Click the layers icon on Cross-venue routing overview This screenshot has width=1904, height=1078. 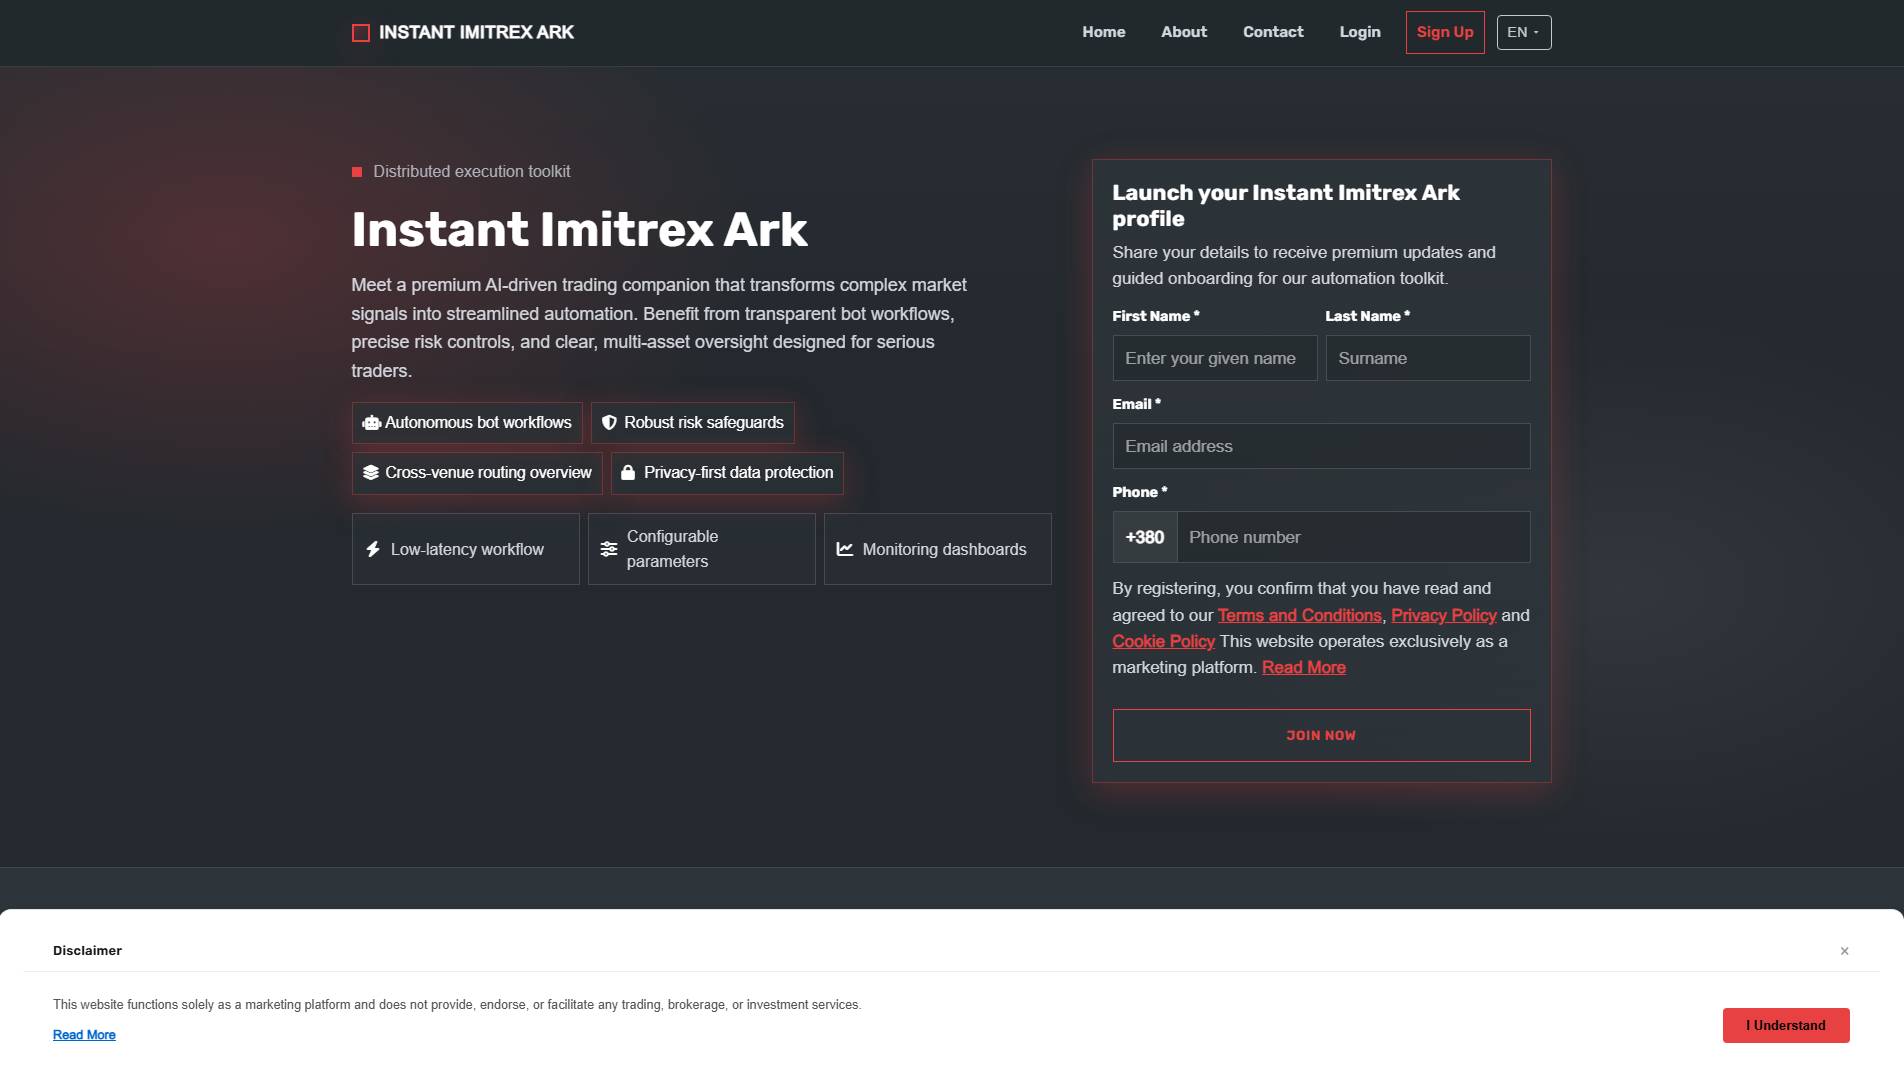point(371,473)
